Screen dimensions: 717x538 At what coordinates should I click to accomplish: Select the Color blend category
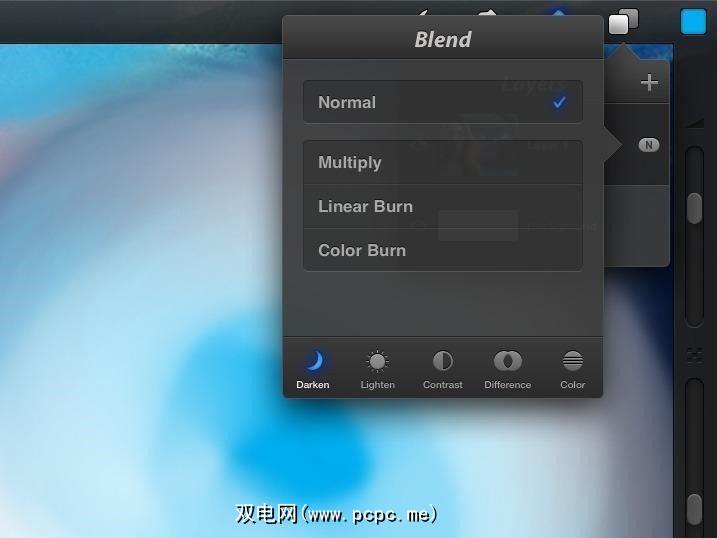click(573, 369)
